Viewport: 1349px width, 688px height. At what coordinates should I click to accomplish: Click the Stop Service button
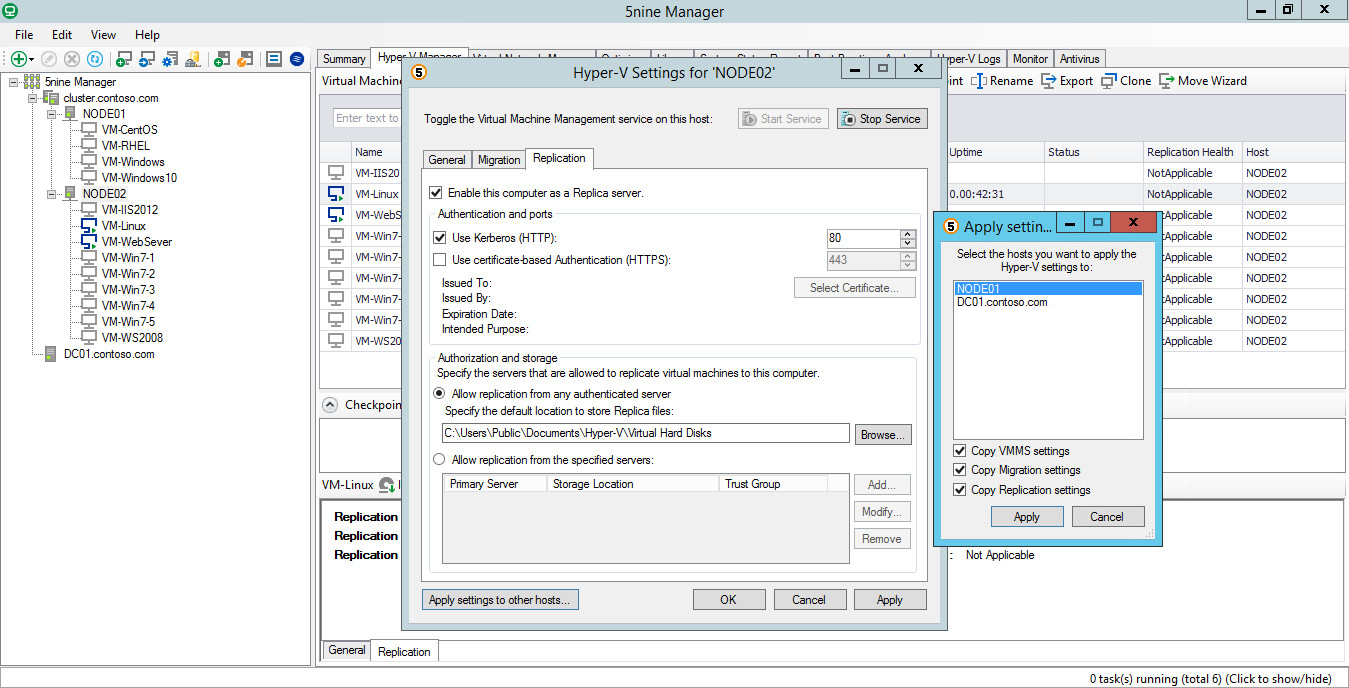pos(882,119)
